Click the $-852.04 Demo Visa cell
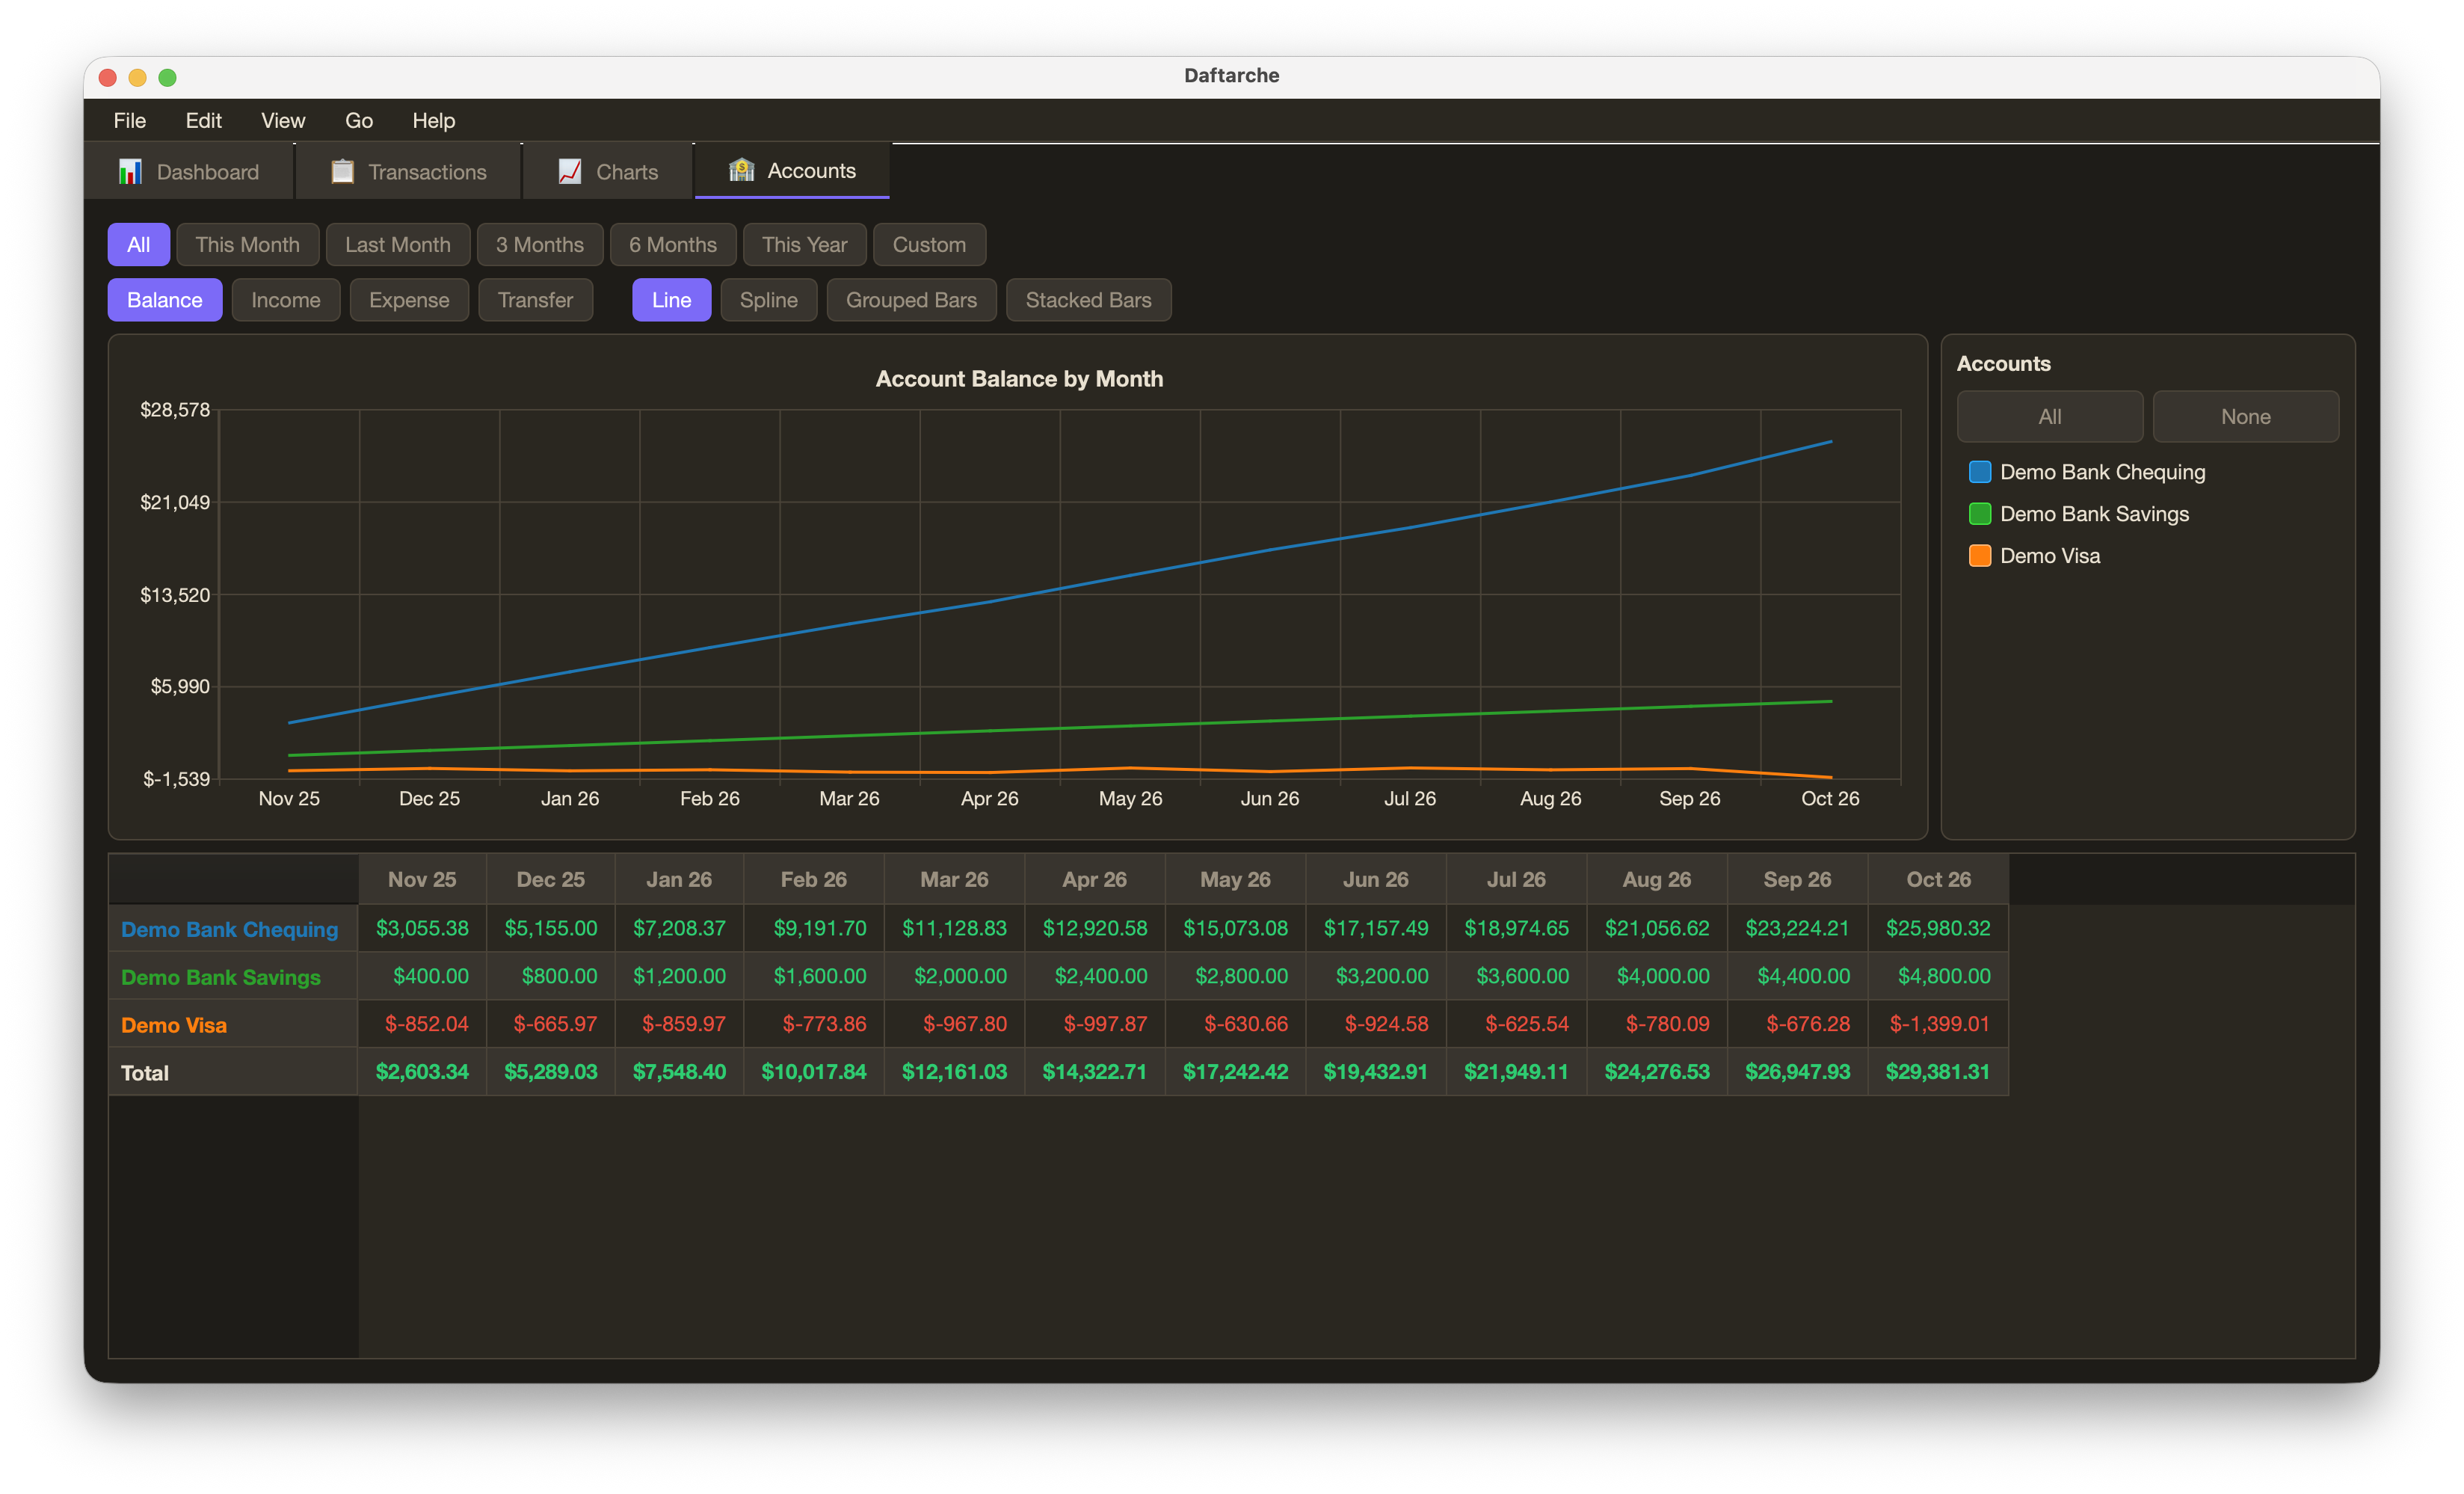The image size is (2464, 1494). click(422, 1024)
